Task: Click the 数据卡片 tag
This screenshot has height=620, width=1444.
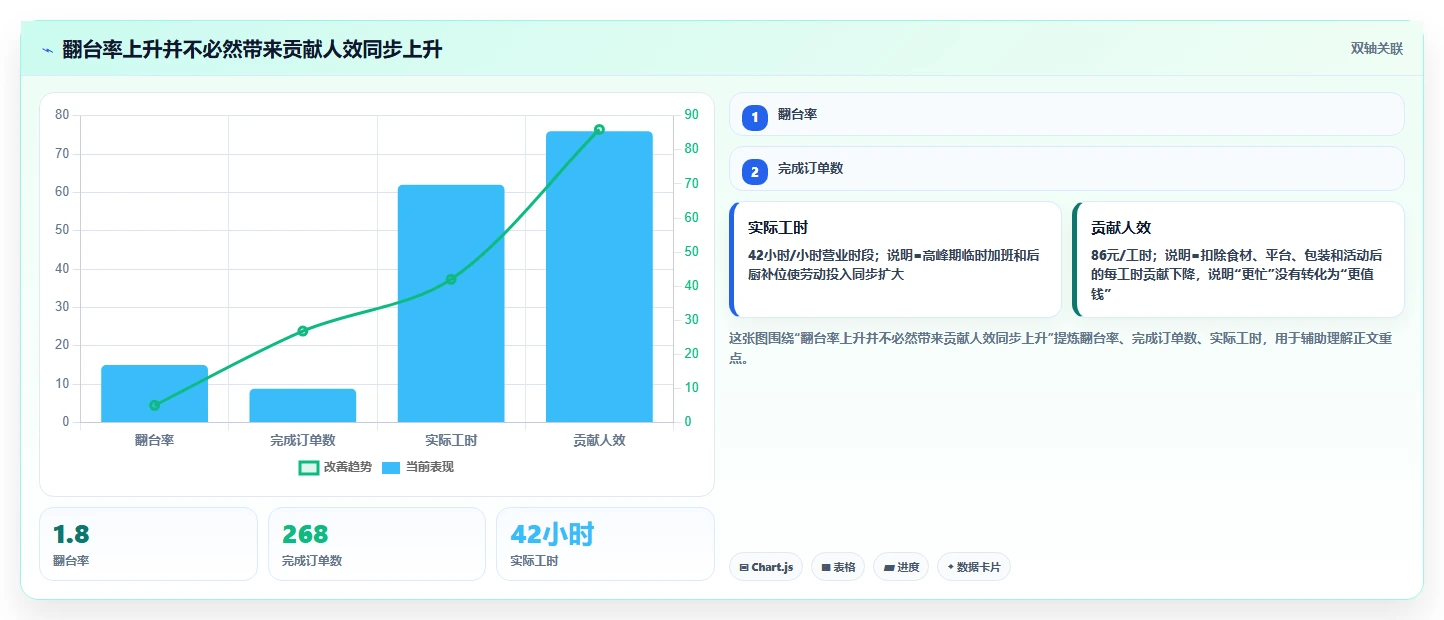Action: [x=974, y=567]
